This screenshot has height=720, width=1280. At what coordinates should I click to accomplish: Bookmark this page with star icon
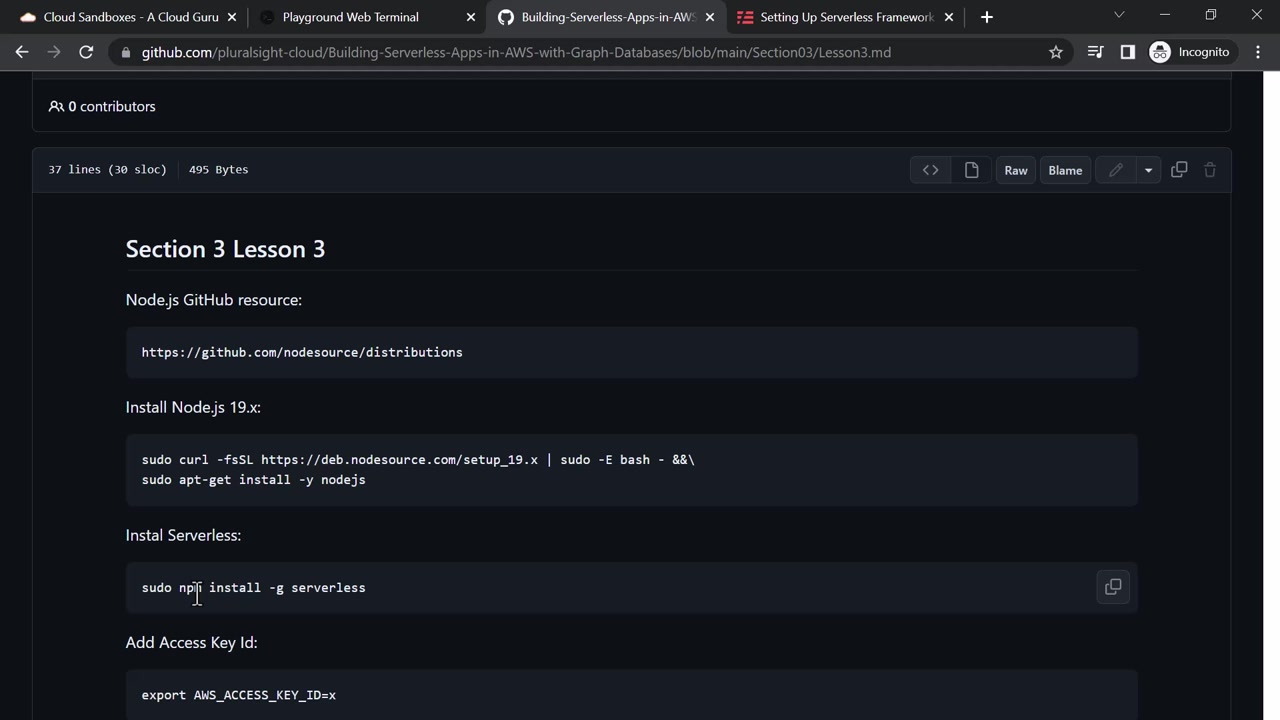[1056, 52]
